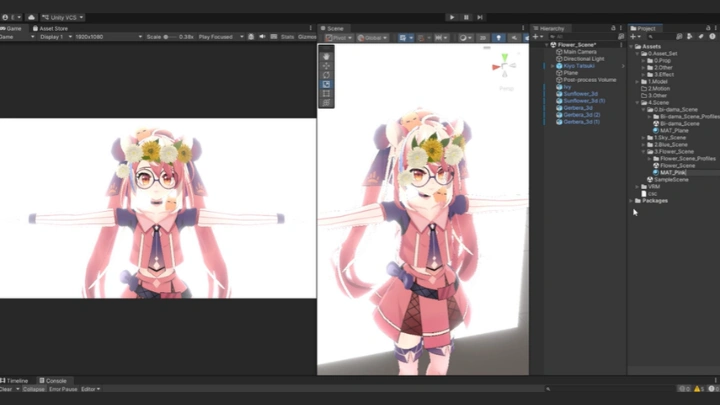Click the Scene orientation gizmo Y axis
Screen dimensions: 720x405
(505, 58)
